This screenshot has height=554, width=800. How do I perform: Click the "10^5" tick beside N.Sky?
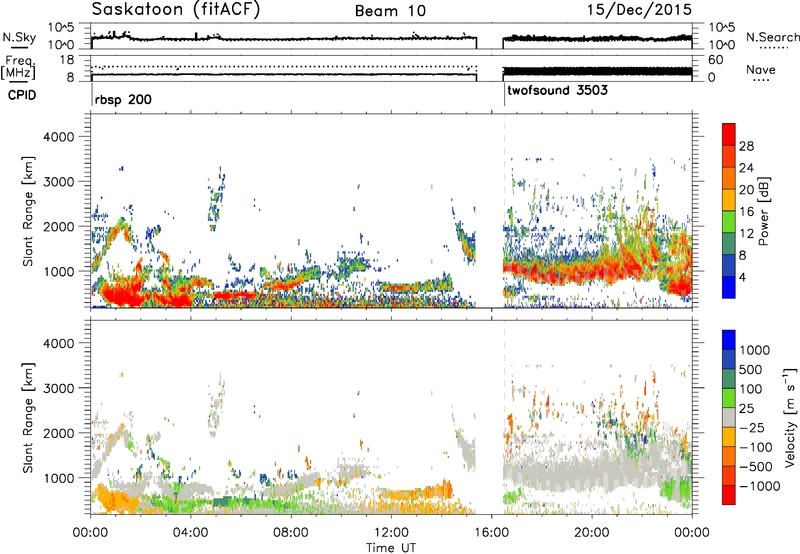click(62, 28)
